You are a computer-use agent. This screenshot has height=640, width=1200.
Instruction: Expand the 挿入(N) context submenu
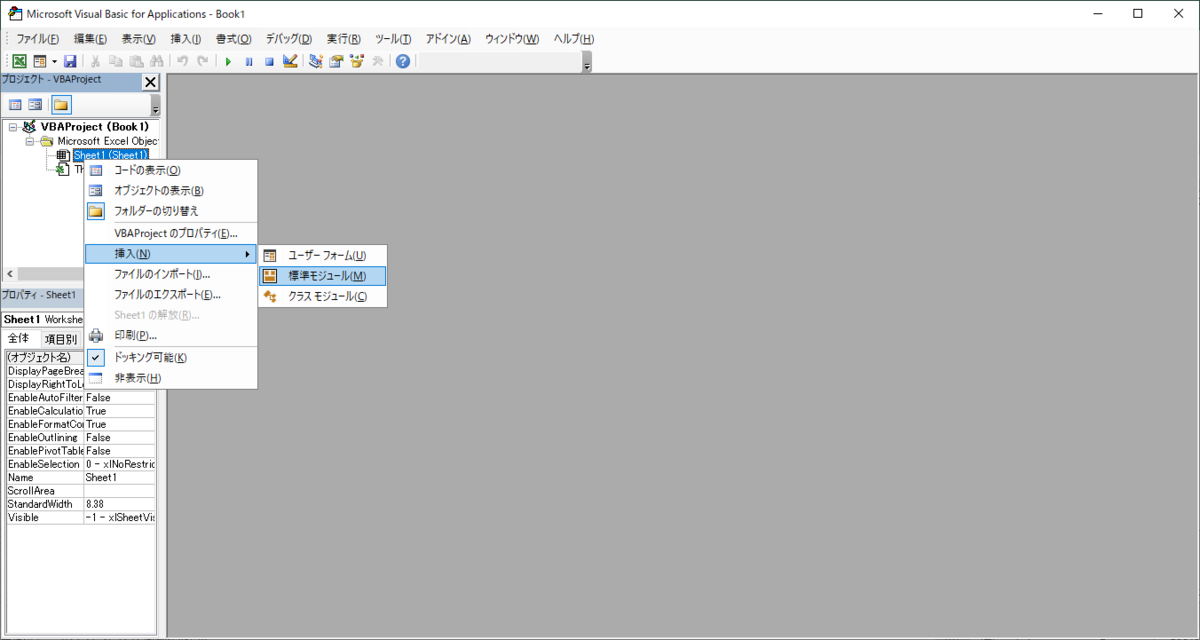pyautogui.click(x=170, y=254)
